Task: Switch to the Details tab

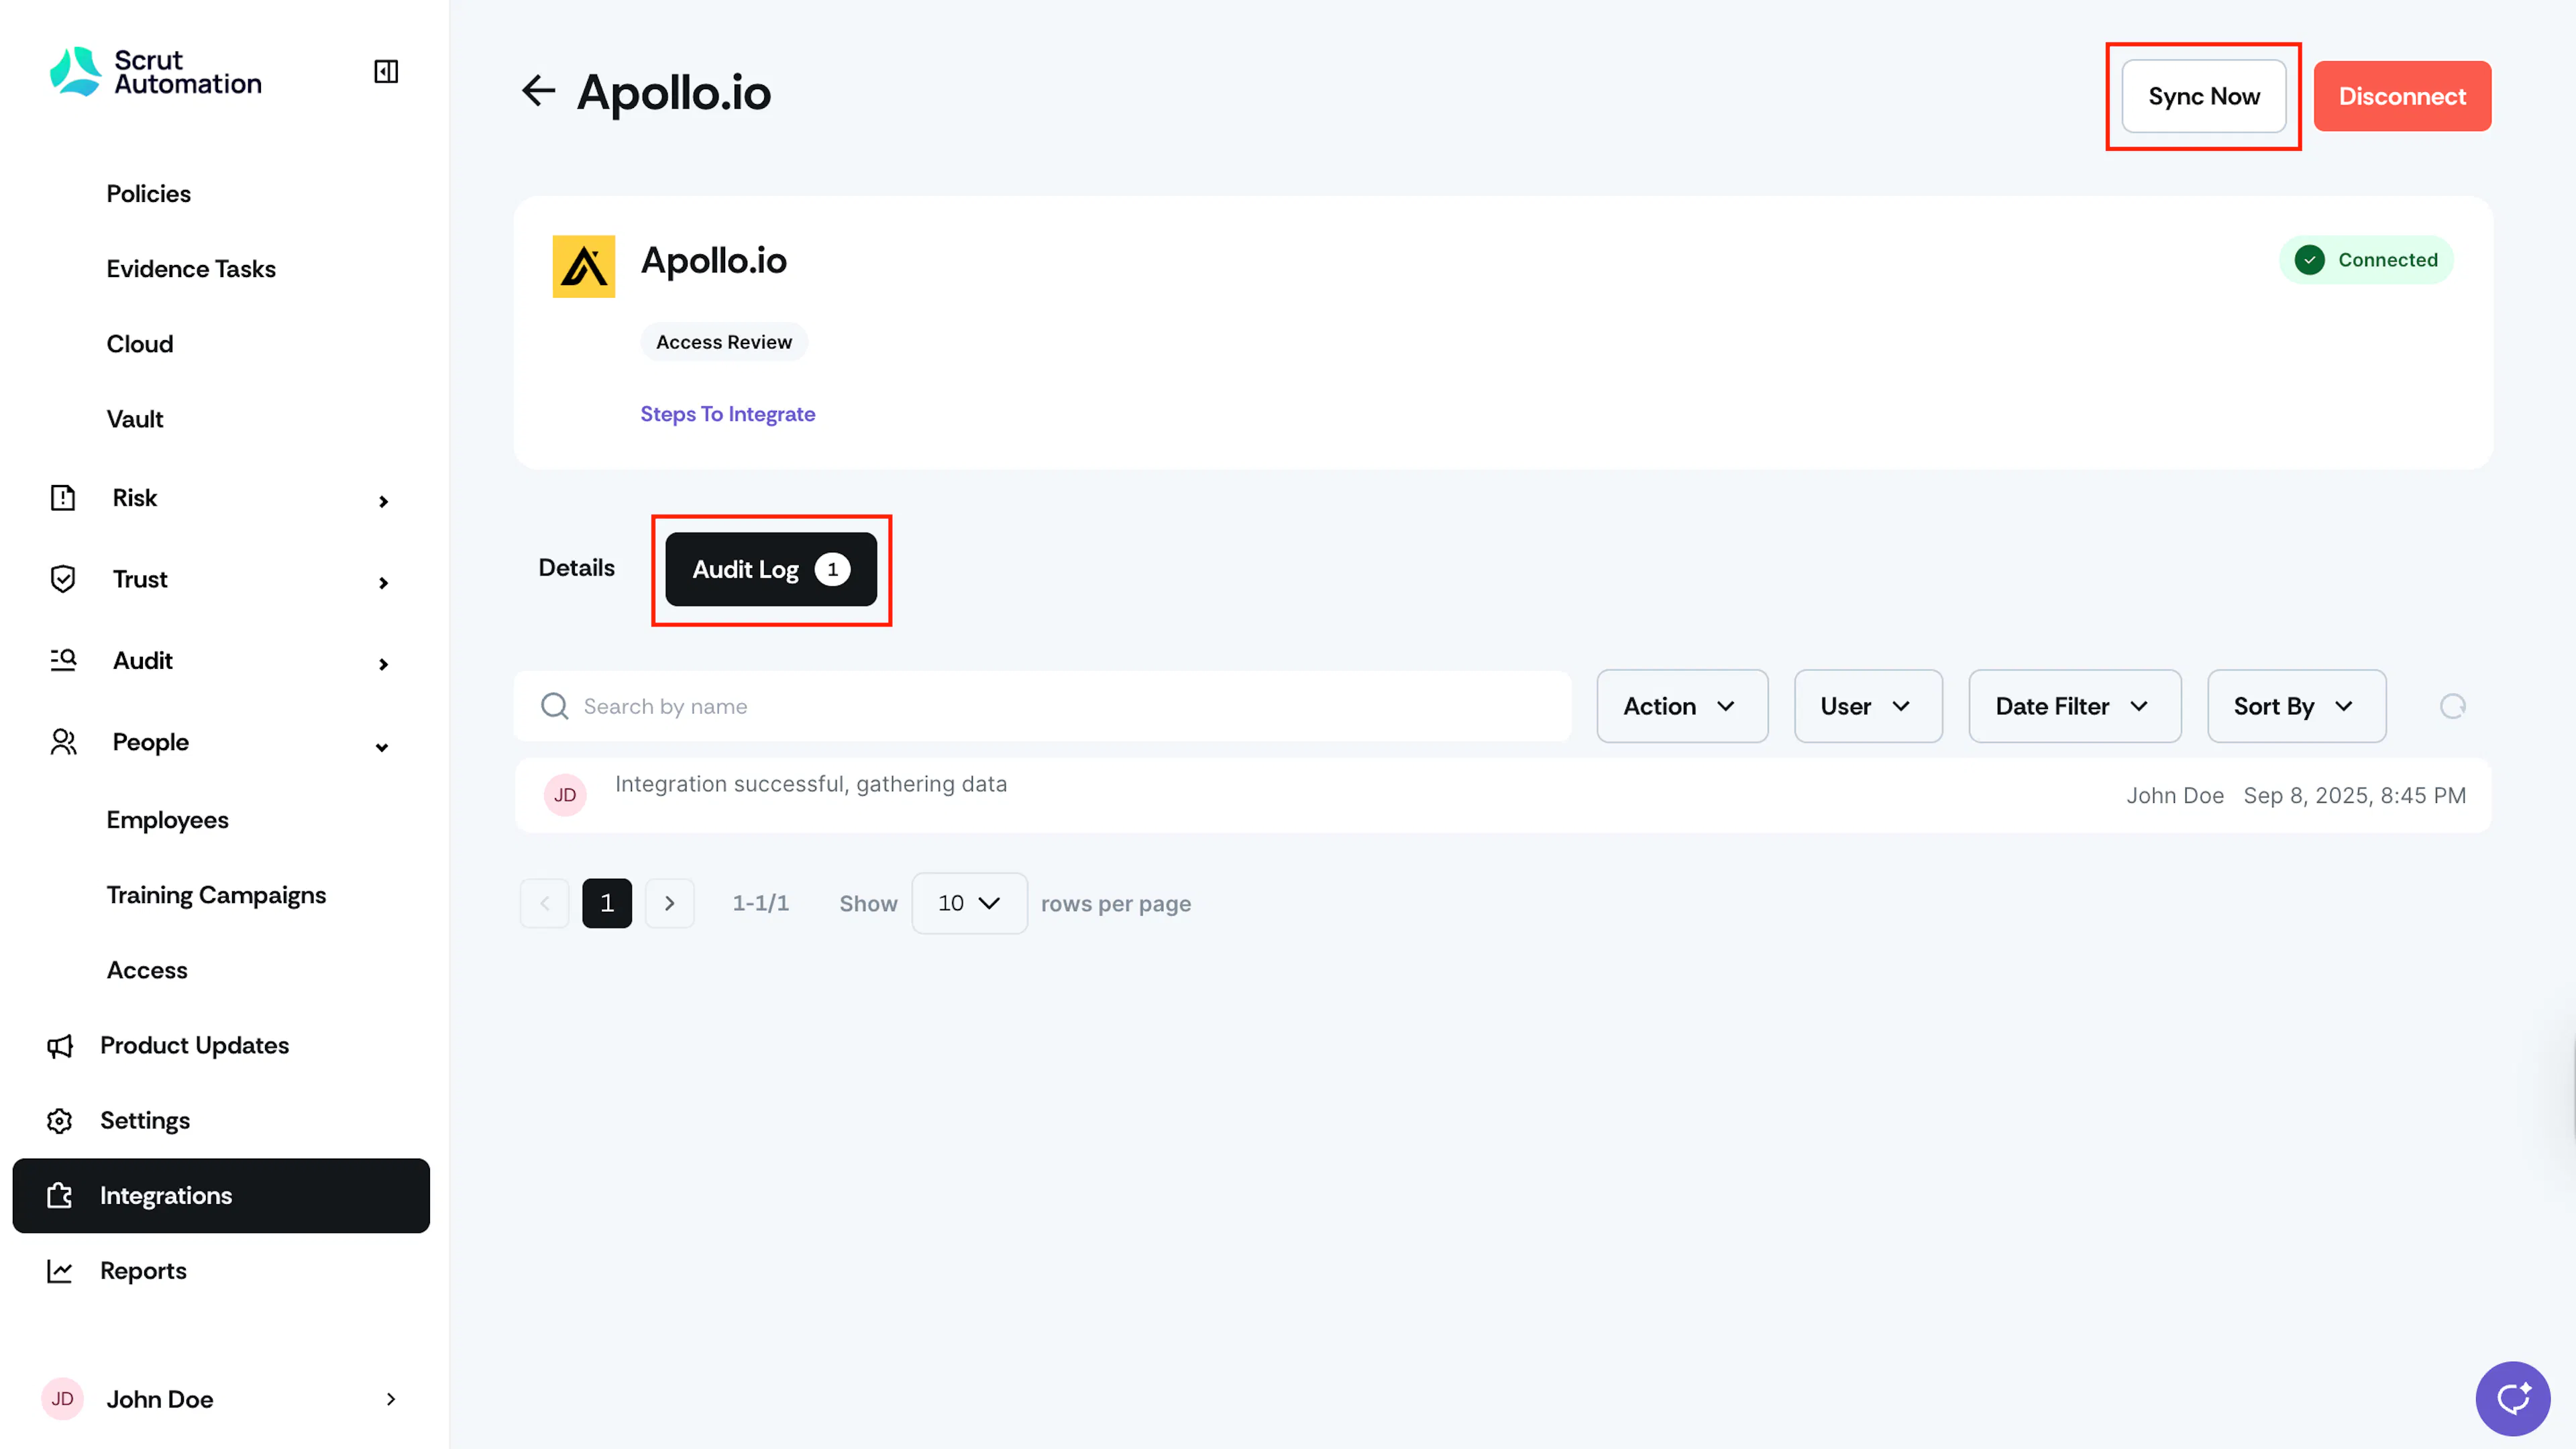Action: [x=577, y=568]
